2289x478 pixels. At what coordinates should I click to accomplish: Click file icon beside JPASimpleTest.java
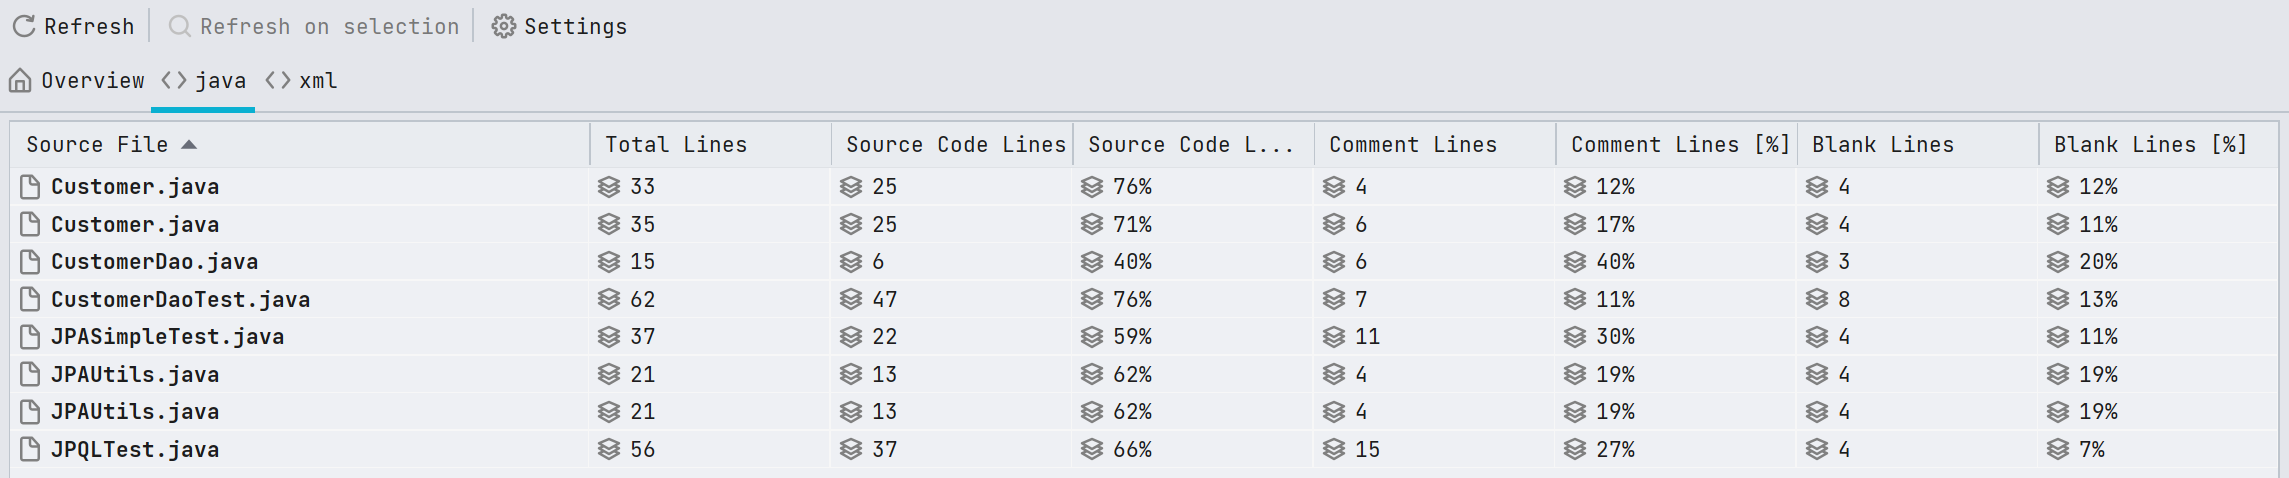click(31, 337)
